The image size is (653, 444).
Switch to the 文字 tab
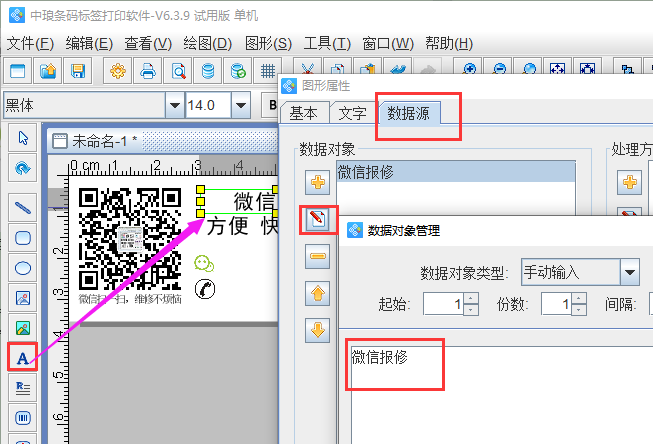[351, 114]
